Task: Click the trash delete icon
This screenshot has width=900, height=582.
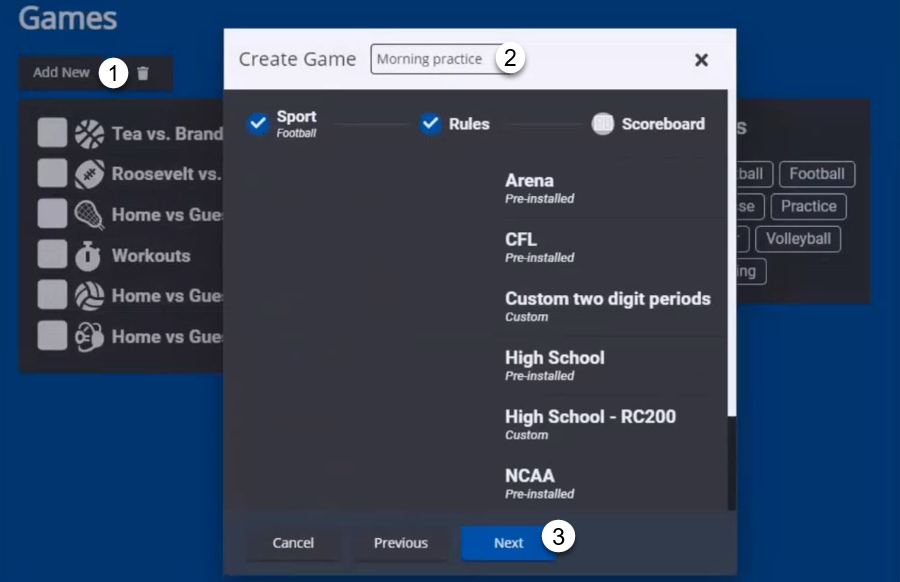Action: (x=143, y=73)
